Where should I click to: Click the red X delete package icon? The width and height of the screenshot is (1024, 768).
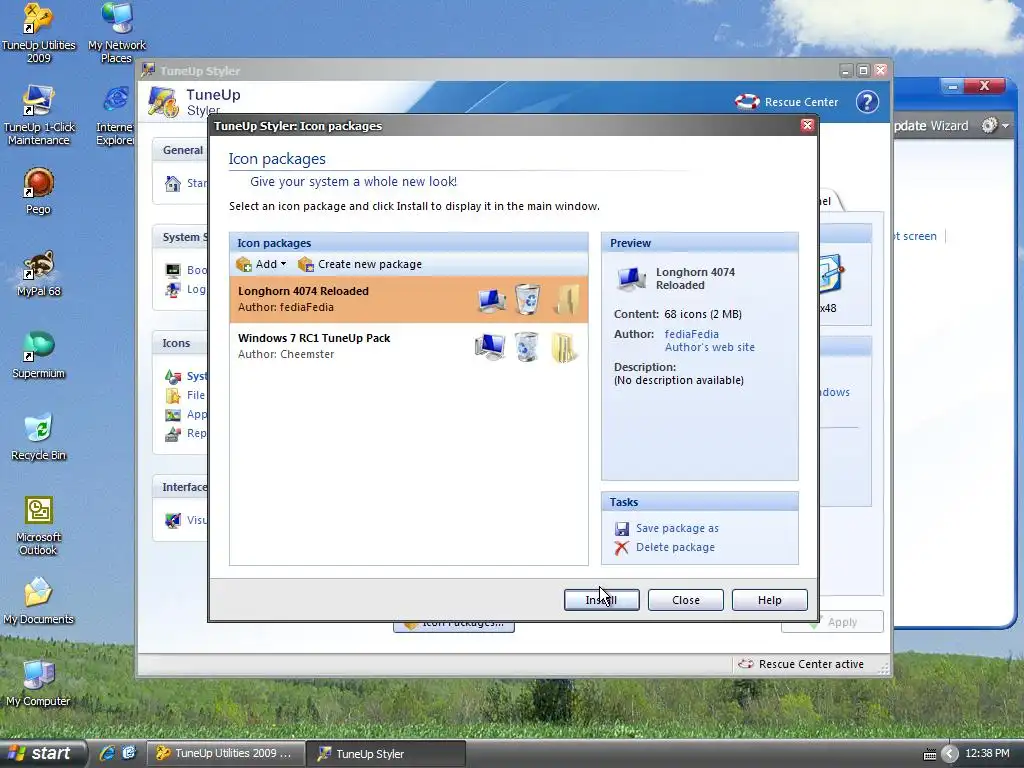pyautogui.click(x=621, y=548)
